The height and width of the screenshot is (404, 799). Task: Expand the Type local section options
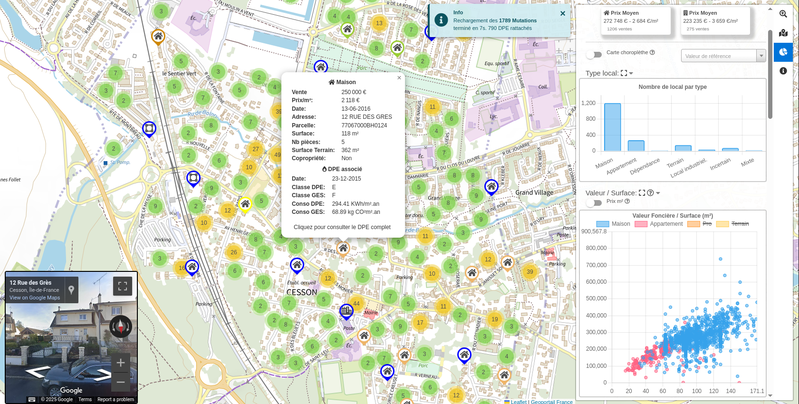[630, 73]
